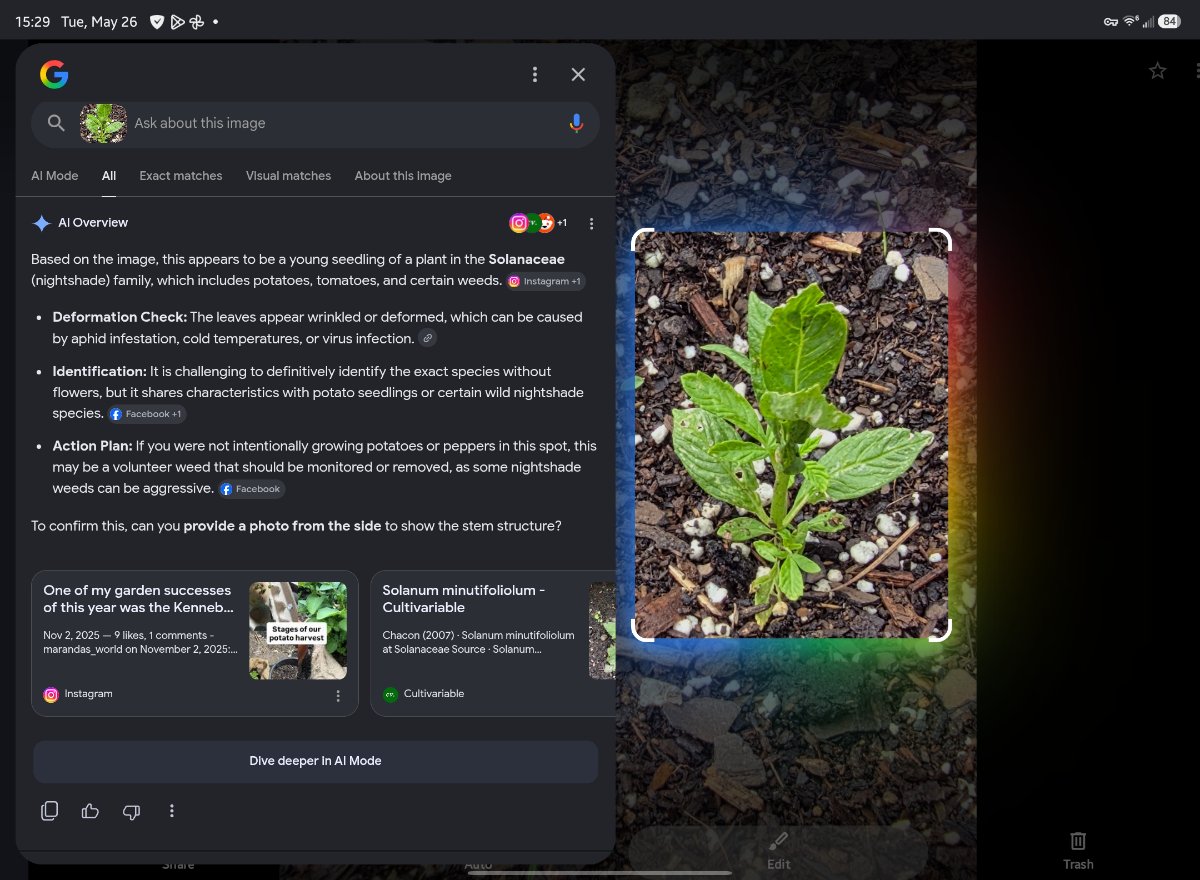Open overflow menu below the Dive deeper button
Image resolution: width=1200 pixels, height=880 pixels.
pyautogui.click(x=172, y=811)
